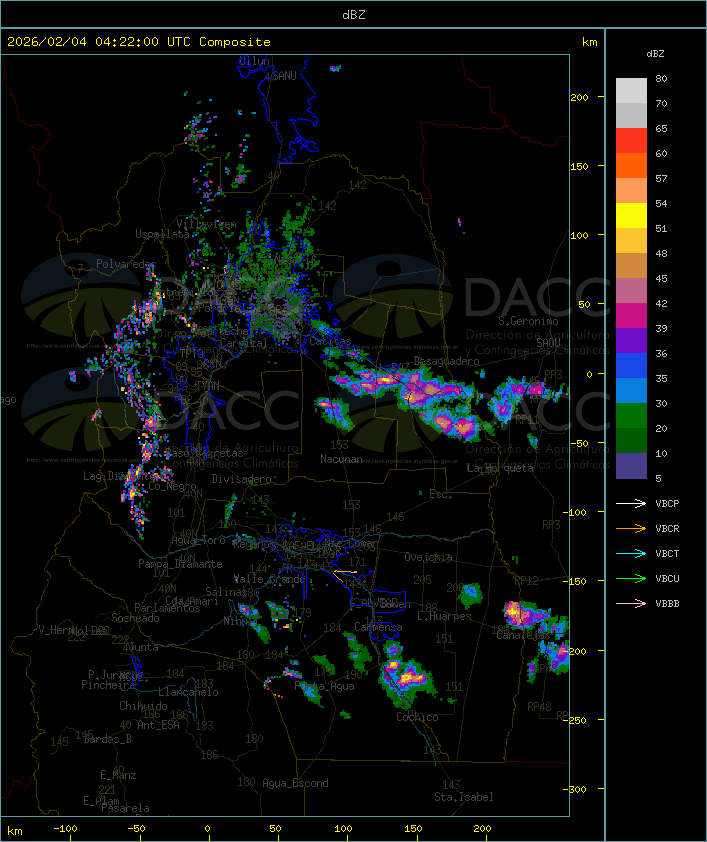707x842 pixels.
Task: Click the Desaguadero place label
Action: (446, 361)
